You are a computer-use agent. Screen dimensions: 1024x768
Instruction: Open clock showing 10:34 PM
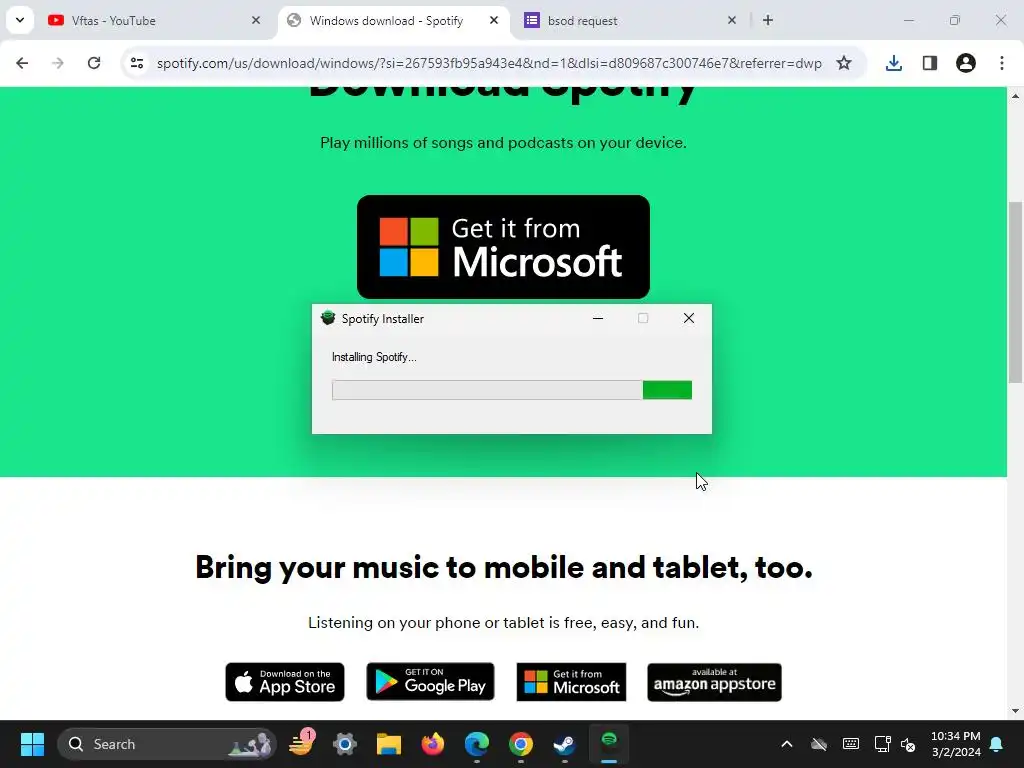(x=955, y=744)
